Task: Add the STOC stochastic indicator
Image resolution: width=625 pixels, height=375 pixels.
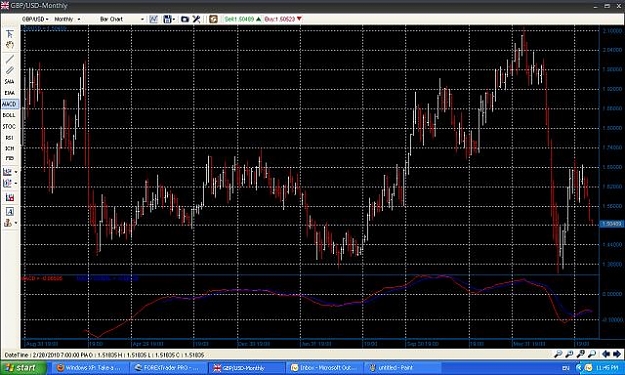Action: pos(9,126)
